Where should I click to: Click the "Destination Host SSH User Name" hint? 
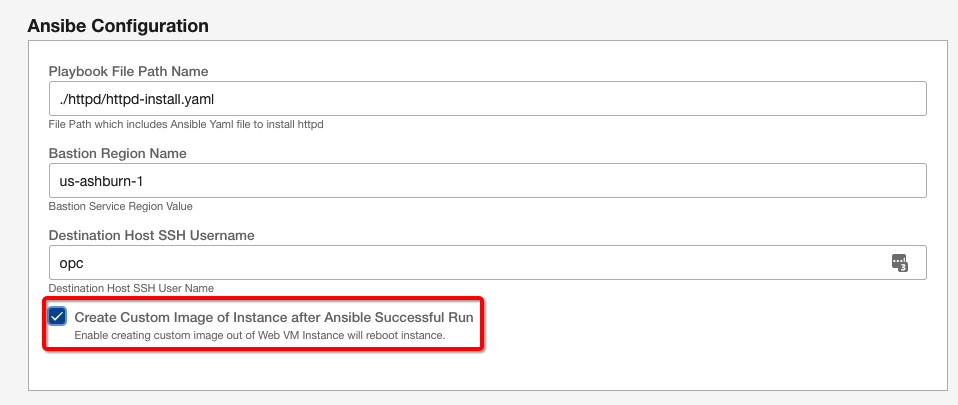tap(131, 288)
